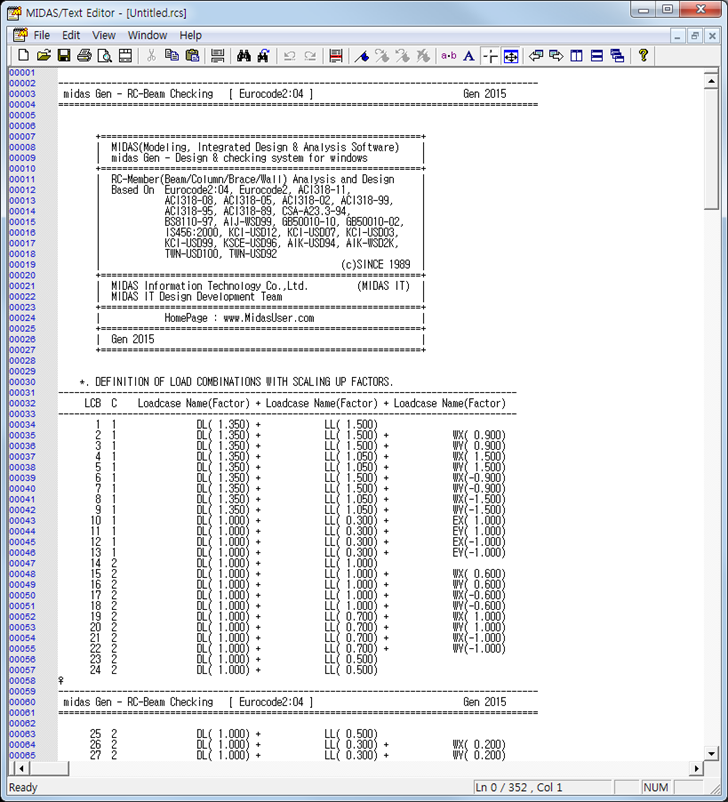Click the page setup icon after print preview
The image size is (728, 802).
pos(125,56)
